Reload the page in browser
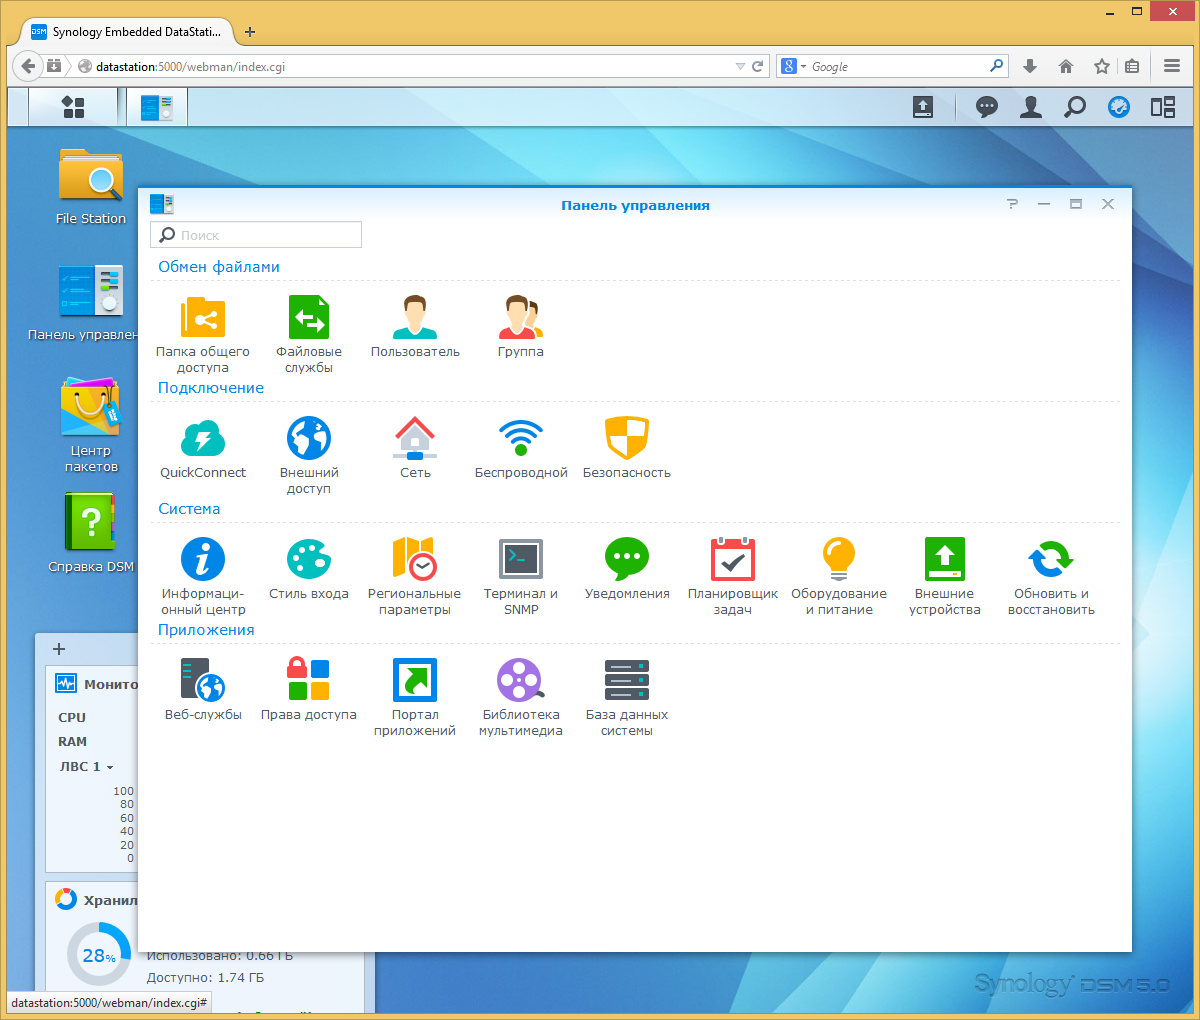The image size is (1200, 1020). [x=758, y=67]
